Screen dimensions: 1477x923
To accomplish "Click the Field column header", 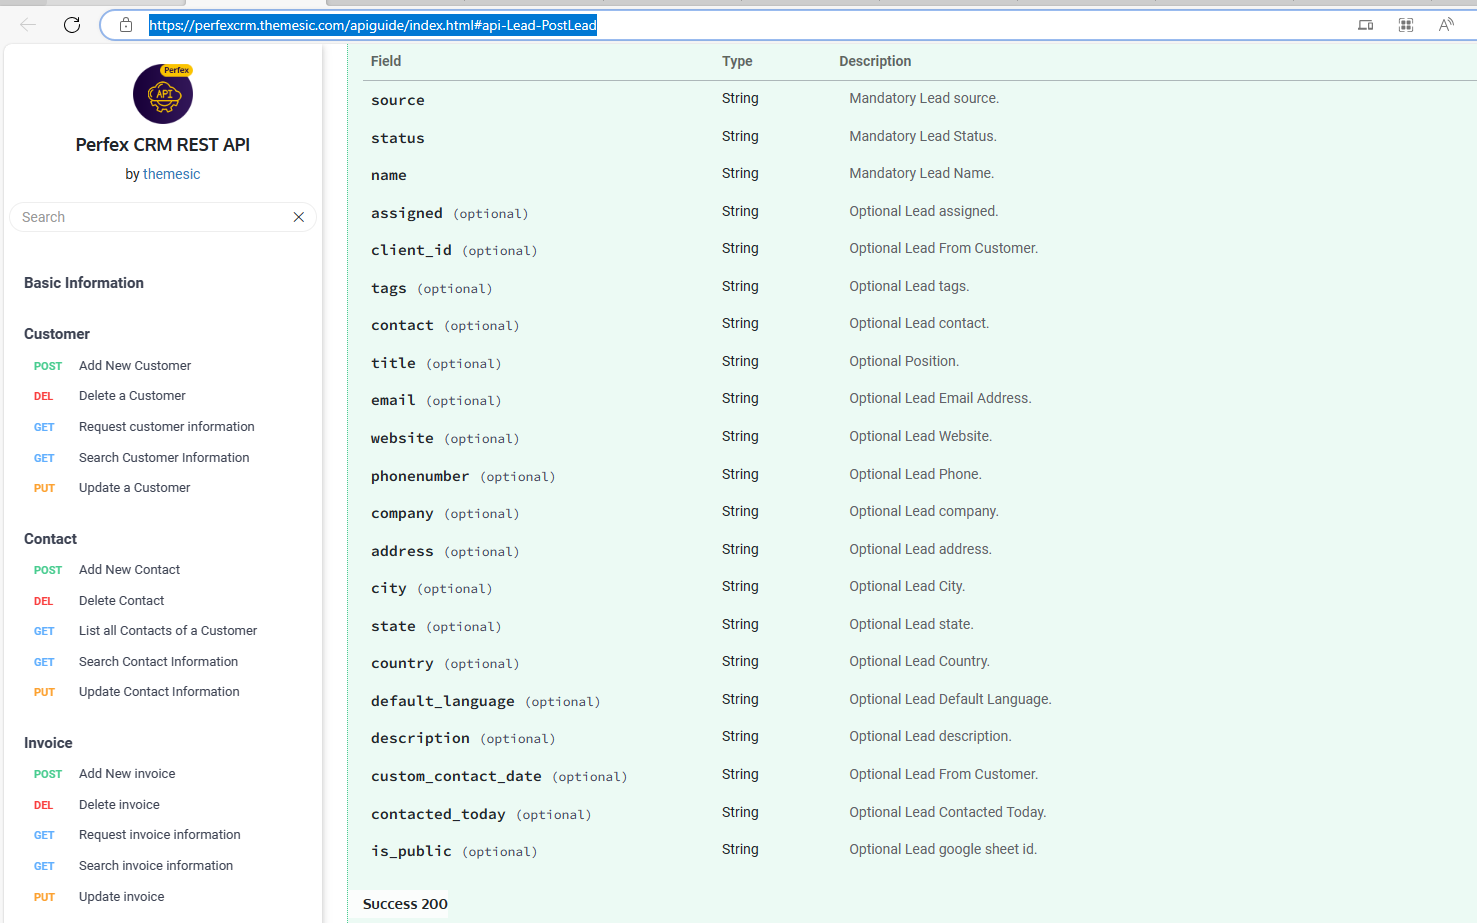I will [x=386, y=61].
